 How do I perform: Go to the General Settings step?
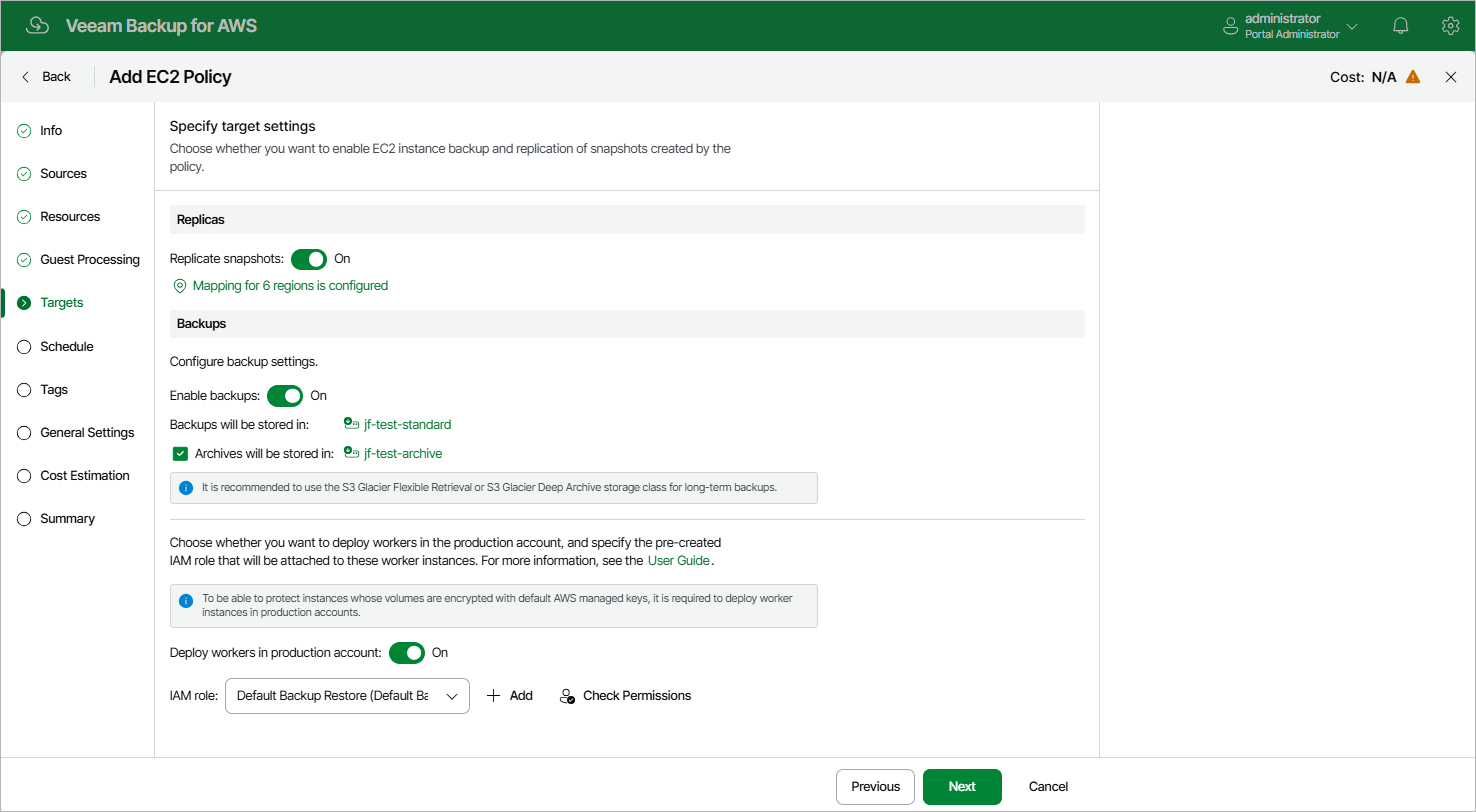[x=87, y=433]
